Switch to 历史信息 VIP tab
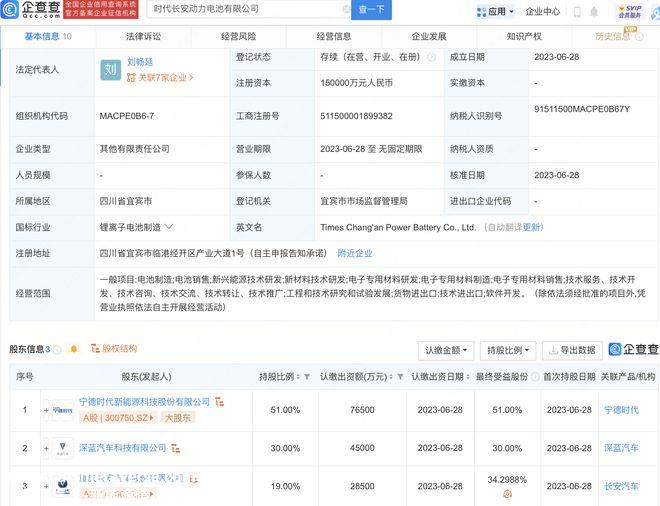The image size is (660, 506). click(x=613, y=37)
